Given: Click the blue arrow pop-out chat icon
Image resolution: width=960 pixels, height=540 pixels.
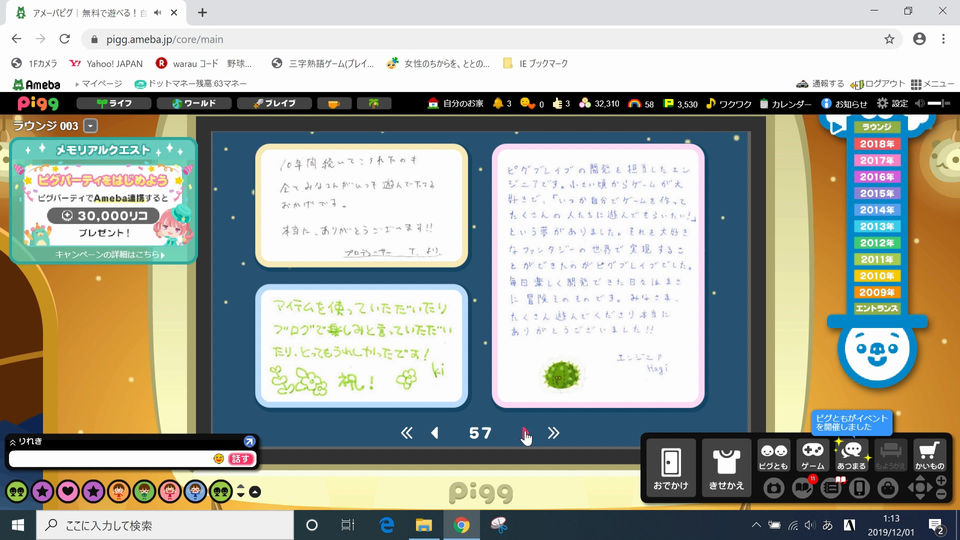Looking at the screenshot, I should [249, 441].
